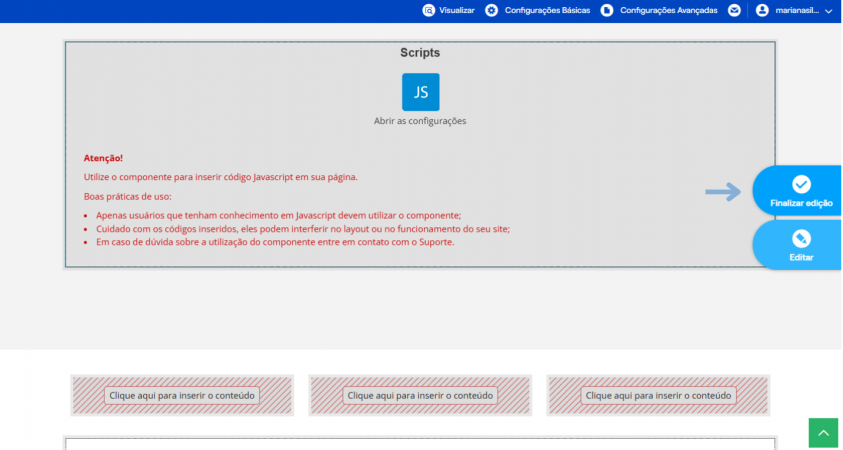Click the left 'Clique aqui para inserir o conteúdo'
This screenshot has height=450, width=843.
pos(182,396)
